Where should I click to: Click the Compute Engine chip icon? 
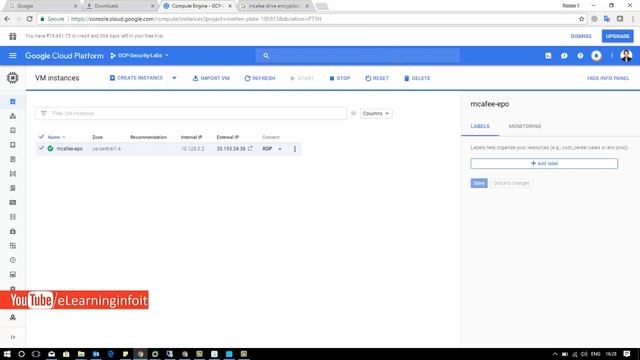click(13, 78)
